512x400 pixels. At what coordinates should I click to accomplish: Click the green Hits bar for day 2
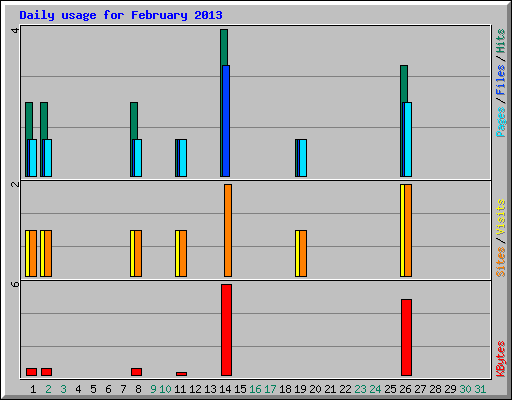(x=44, y=120)
